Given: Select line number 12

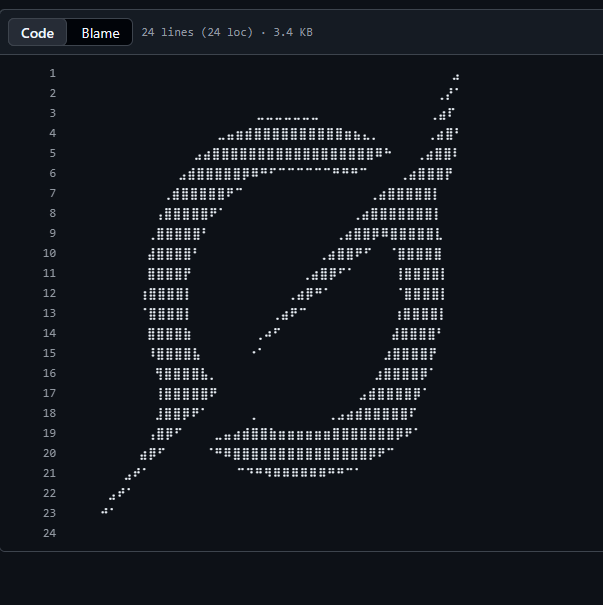Looking at the screenshot, I should coord(50,293).
